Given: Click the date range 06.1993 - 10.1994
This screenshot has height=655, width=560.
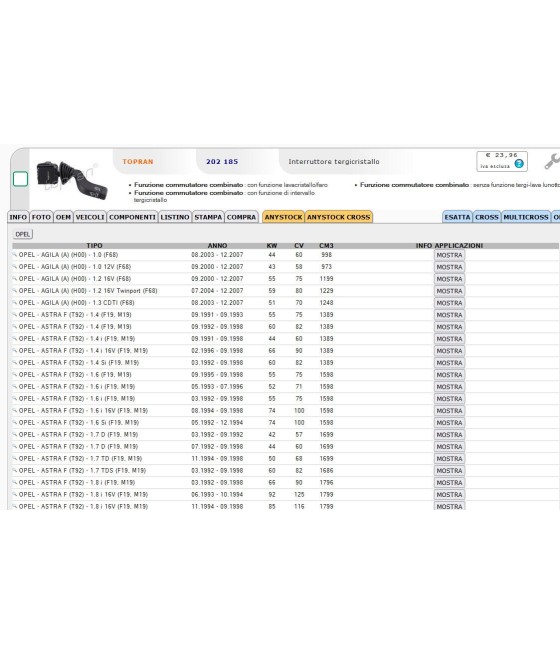Looking at the screenshot, I should [x=217, y=495].
